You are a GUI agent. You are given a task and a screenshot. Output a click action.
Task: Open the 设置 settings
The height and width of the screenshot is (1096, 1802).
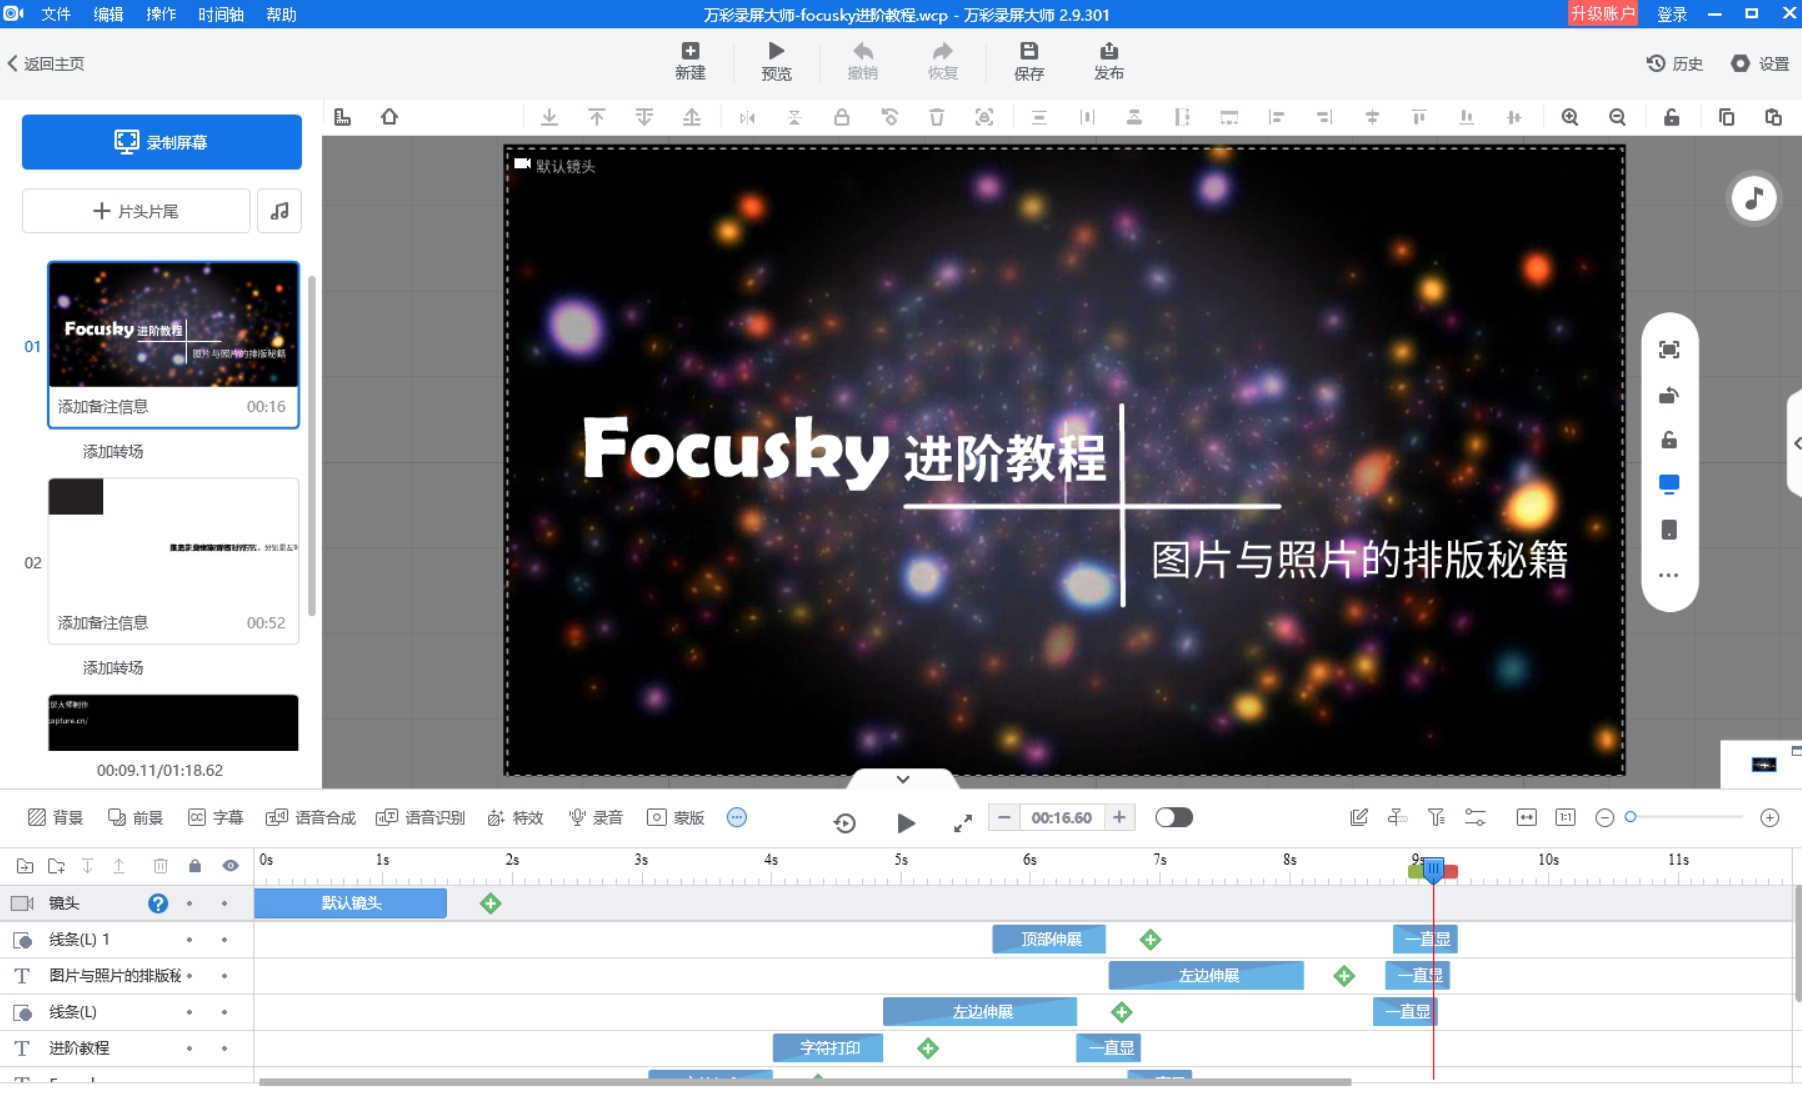pyautogui.click(x=1760, y=63)
